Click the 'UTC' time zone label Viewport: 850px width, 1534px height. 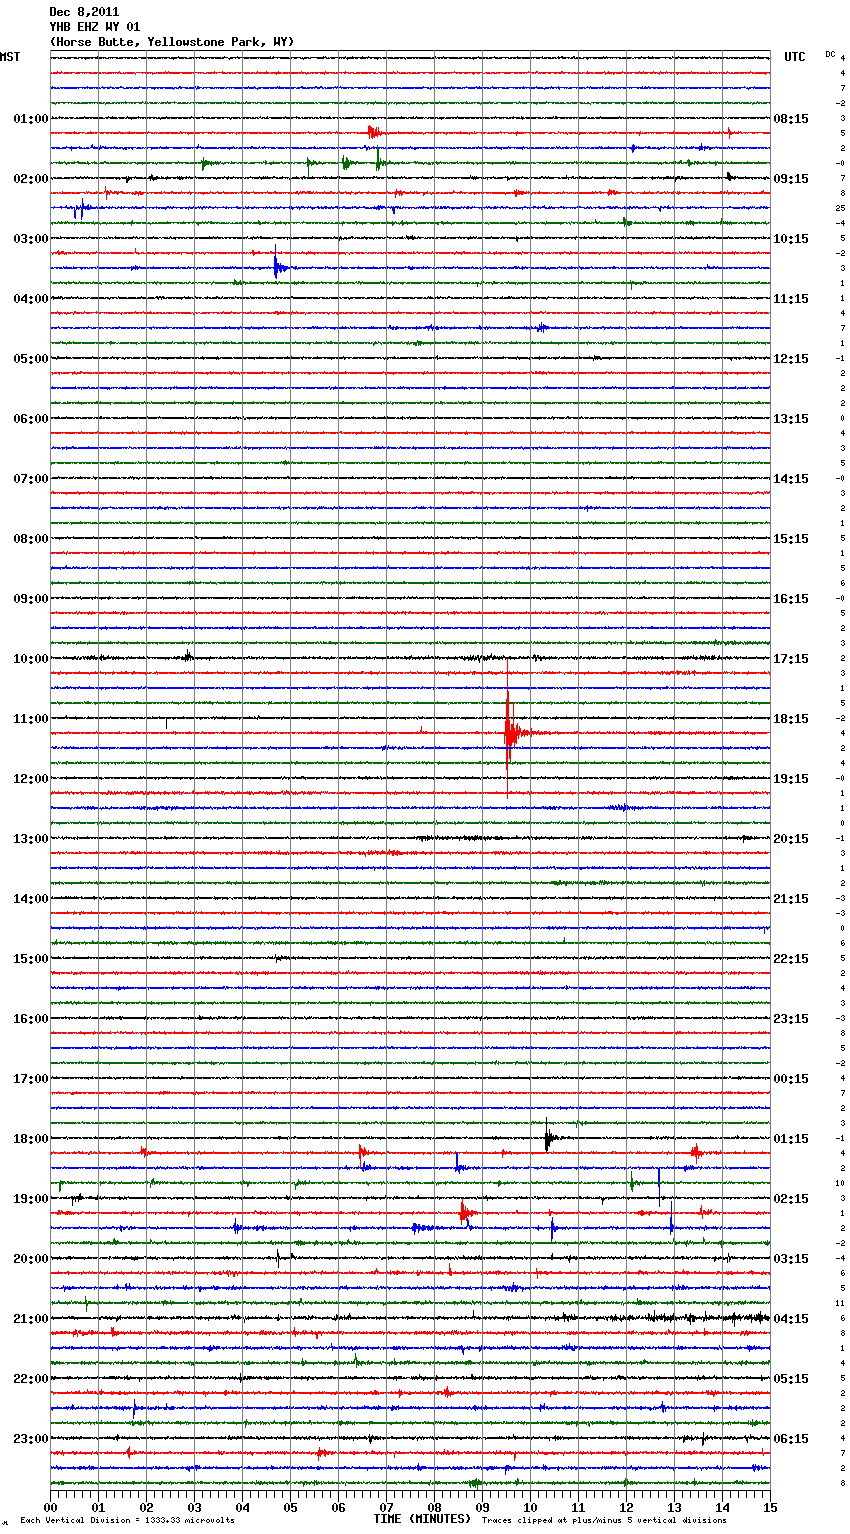[x=795, y=57]
